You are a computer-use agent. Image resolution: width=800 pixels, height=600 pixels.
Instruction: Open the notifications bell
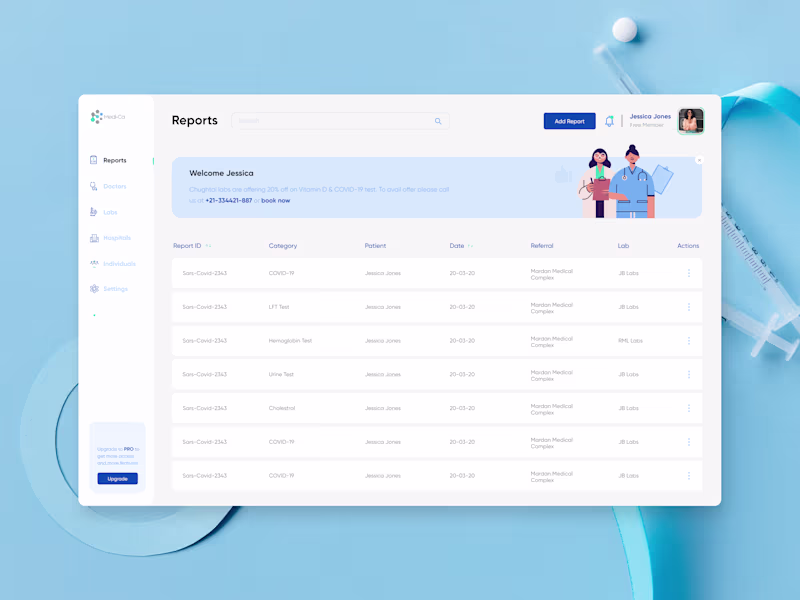click(609, 120)
